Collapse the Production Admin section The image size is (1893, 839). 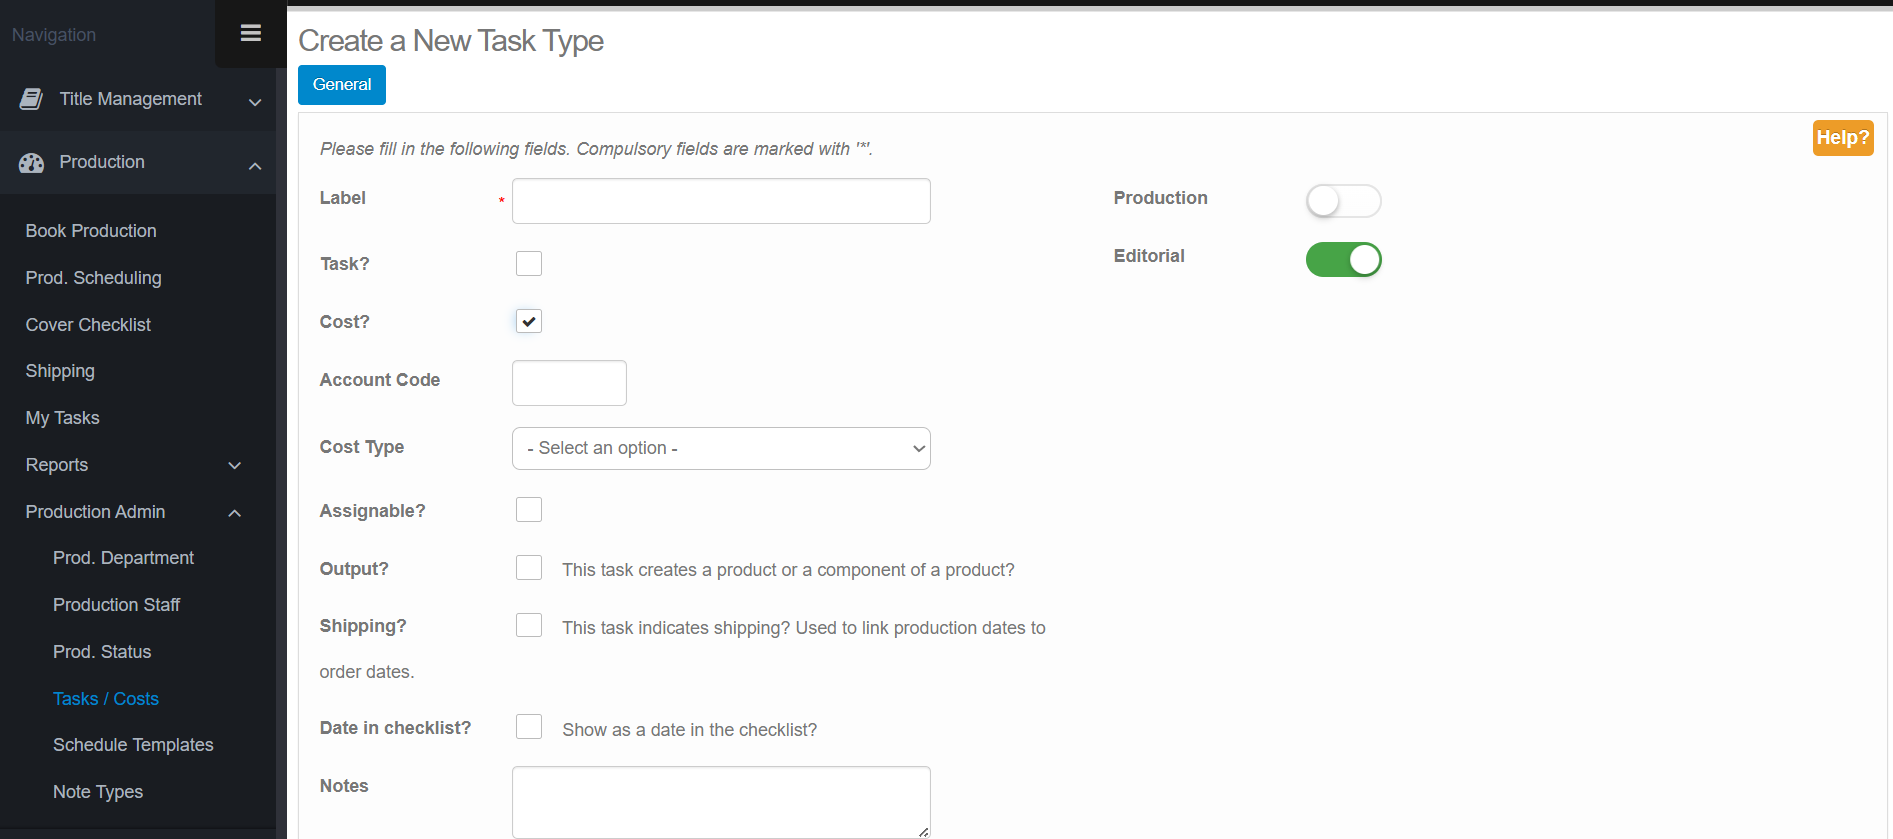(x=234, y=513)
